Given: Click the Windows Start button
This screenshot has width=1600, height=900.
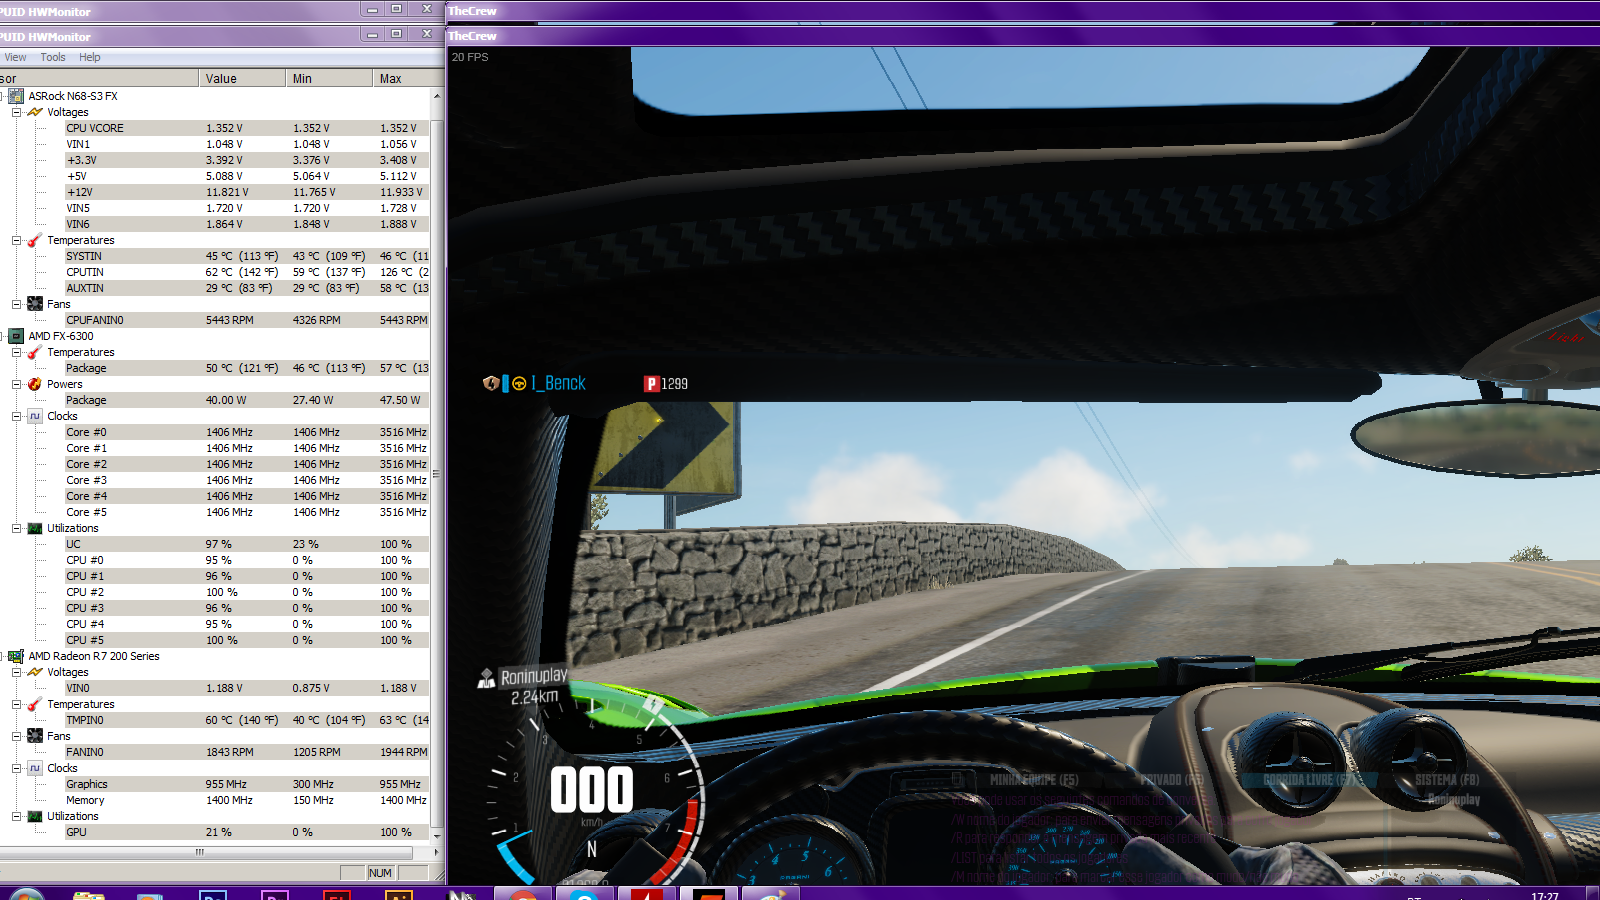Looking at the screenshot, I should point(26,894).
